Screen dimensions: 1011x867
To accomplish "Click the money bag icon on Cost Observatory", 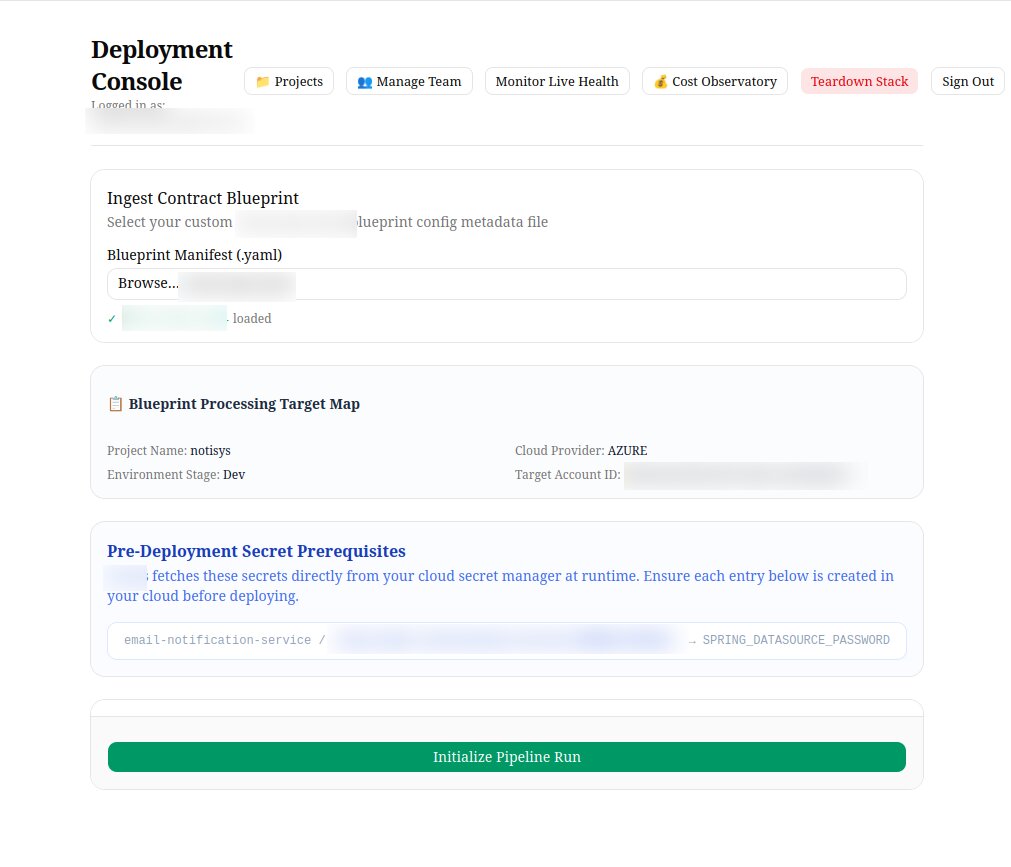I will click(x=660, y=82).
